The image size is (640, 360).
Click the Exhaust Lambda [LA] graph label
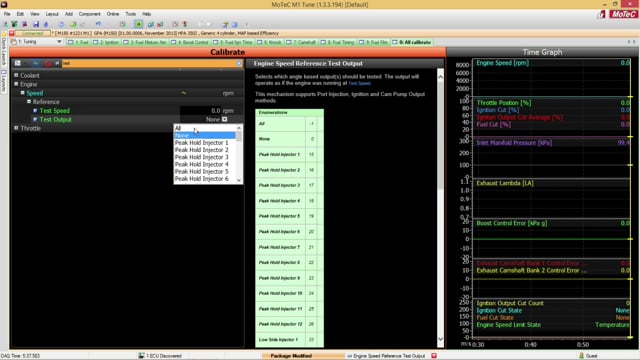pos(505,183)
